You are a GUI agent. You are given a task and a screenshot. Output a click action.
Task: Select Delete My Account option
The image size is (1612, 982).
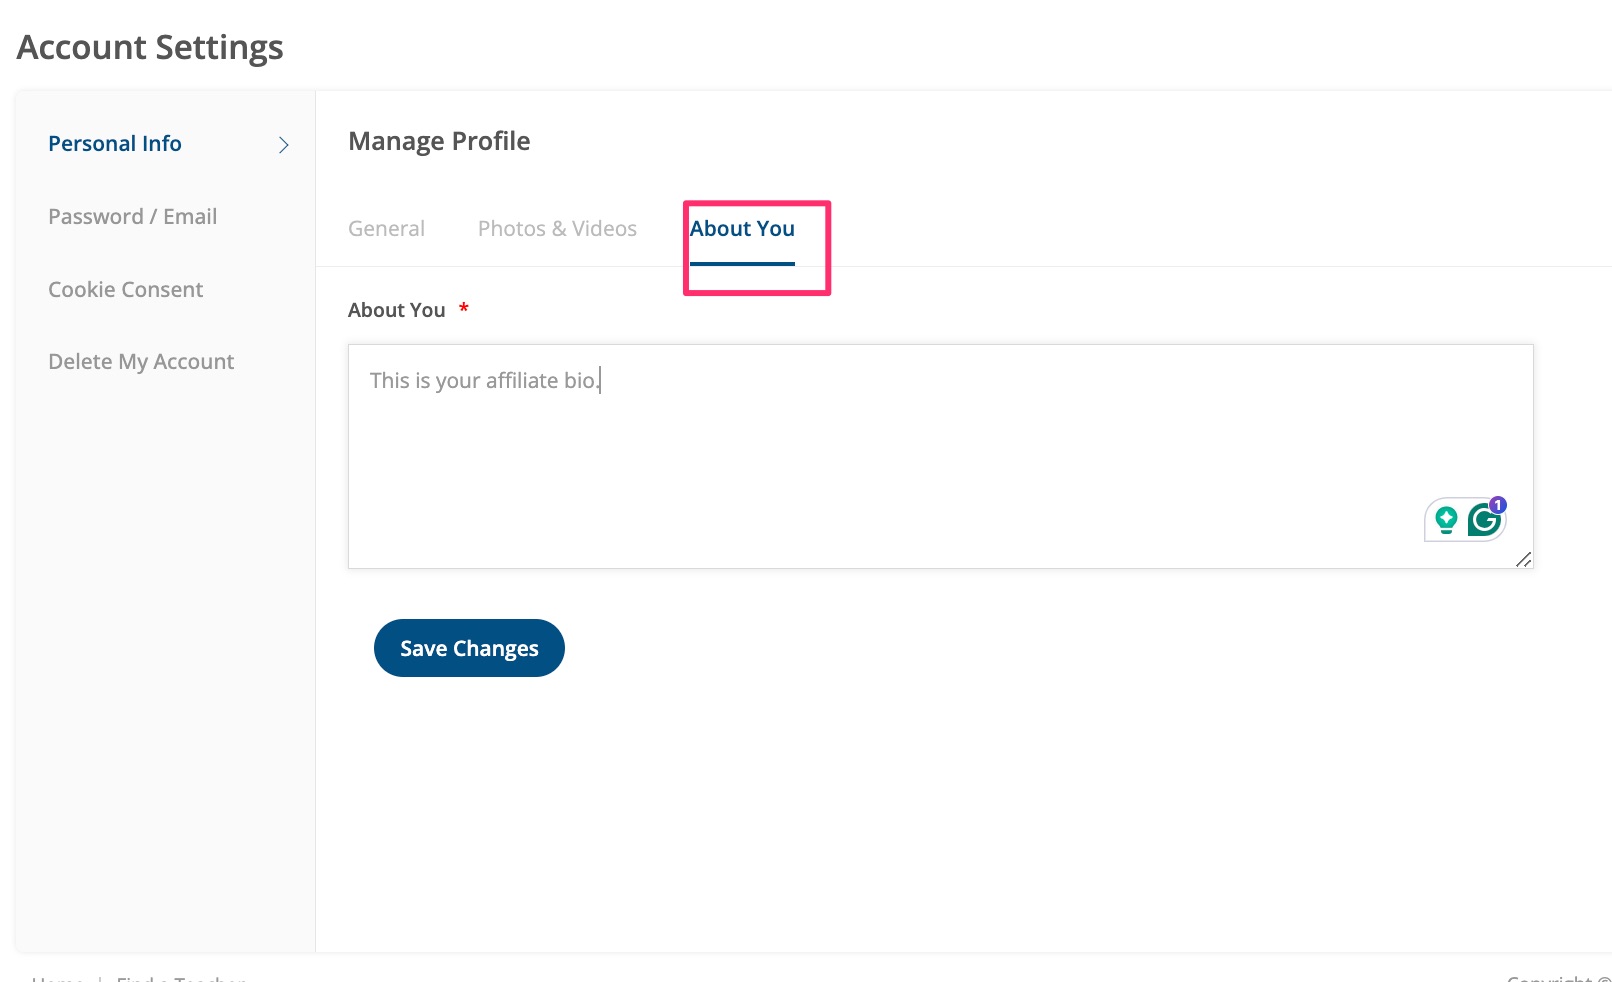141,362
